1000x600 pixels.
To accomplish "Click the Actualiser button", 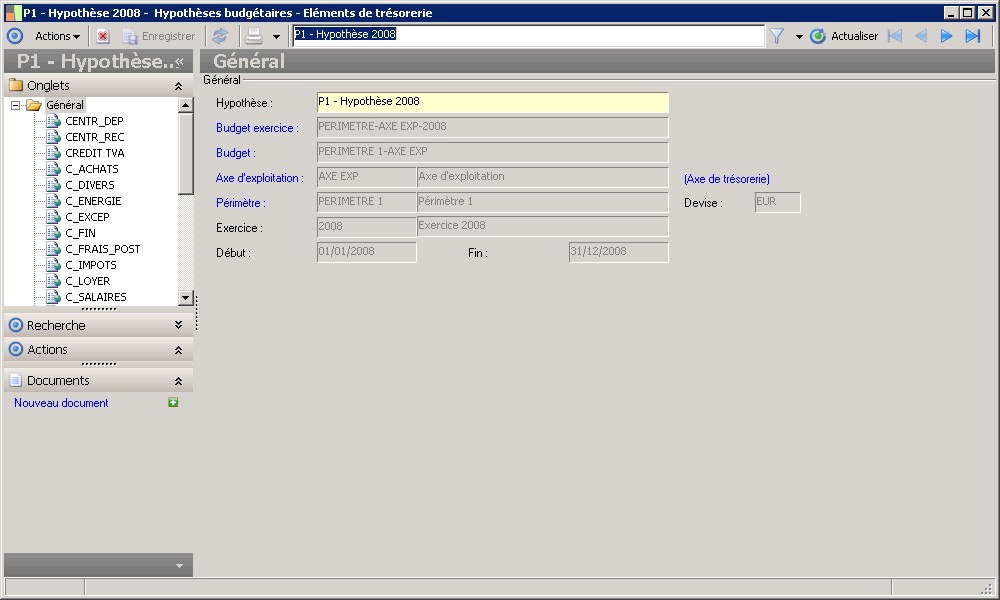I will tap(844, 36).
